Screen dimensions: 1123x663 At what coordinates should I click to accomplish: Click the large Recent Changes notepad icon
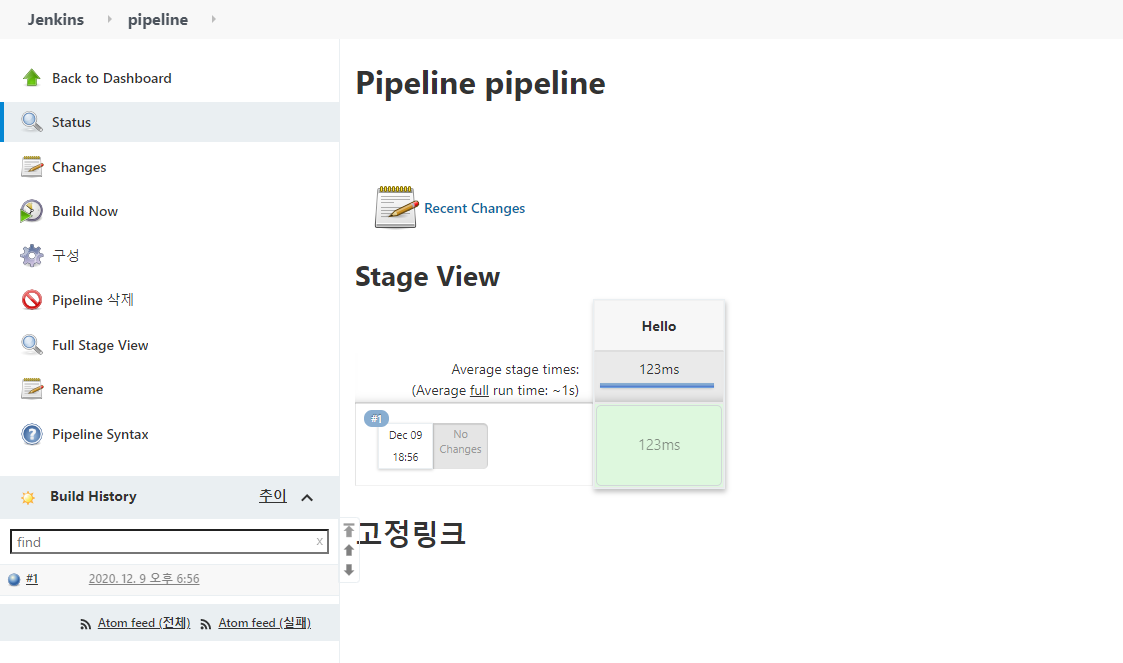396,207
